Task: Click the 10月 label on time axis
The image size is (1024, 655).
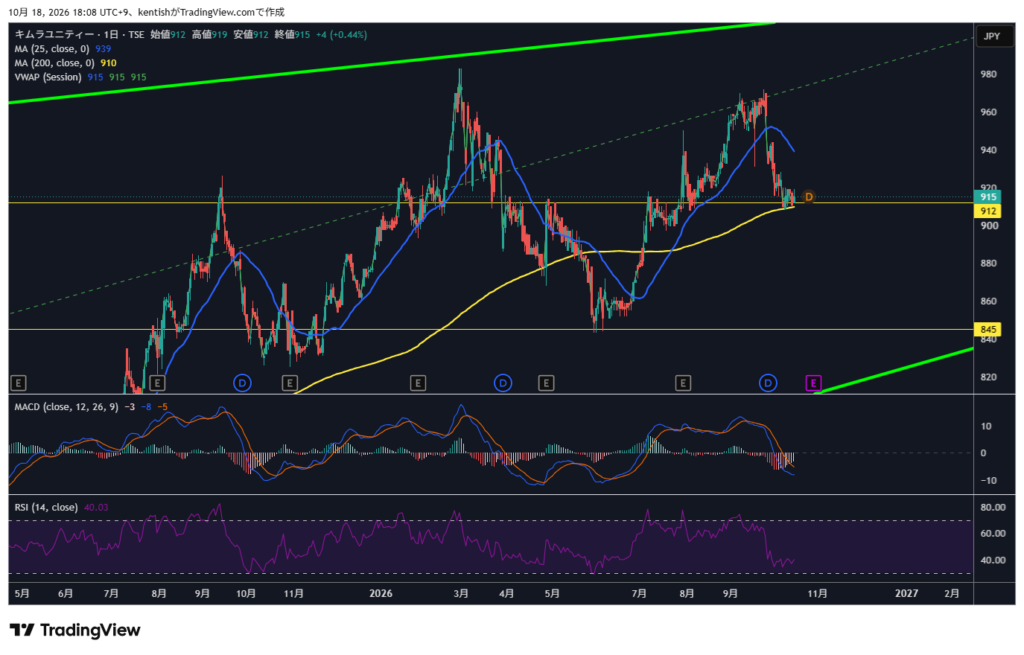Action: 246,594
